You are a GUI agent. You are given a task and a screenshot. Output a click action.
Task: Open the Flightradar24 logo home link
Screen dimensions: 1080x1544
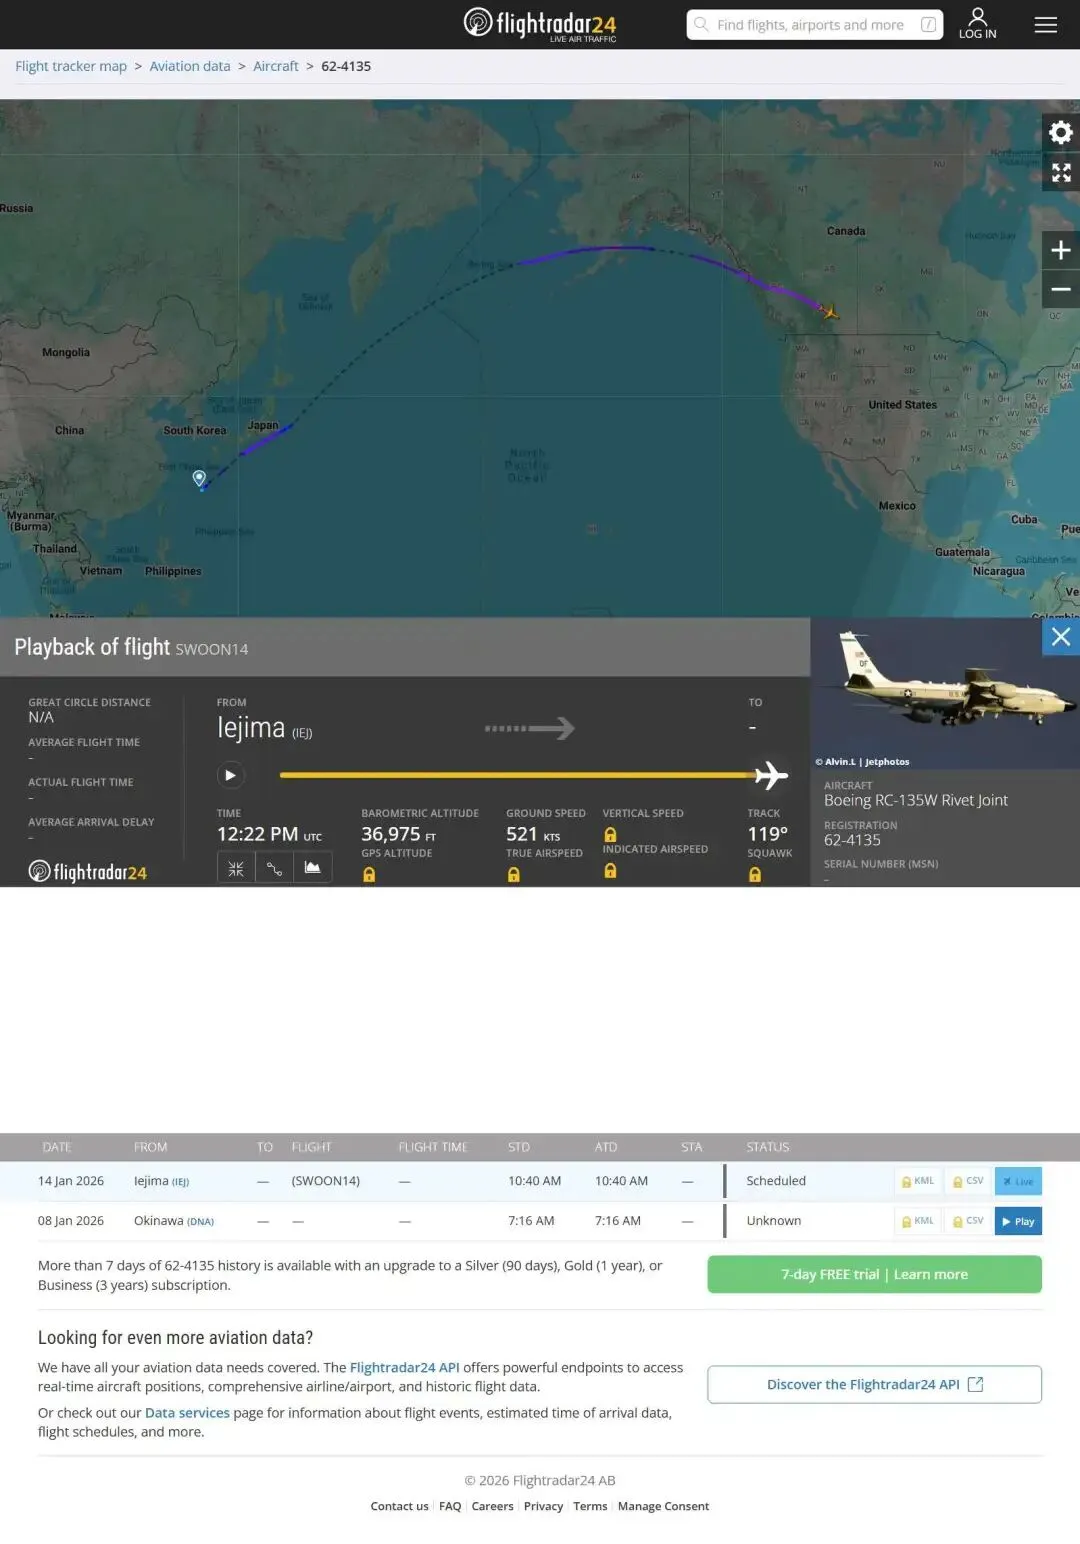click(x=540, y=24)
